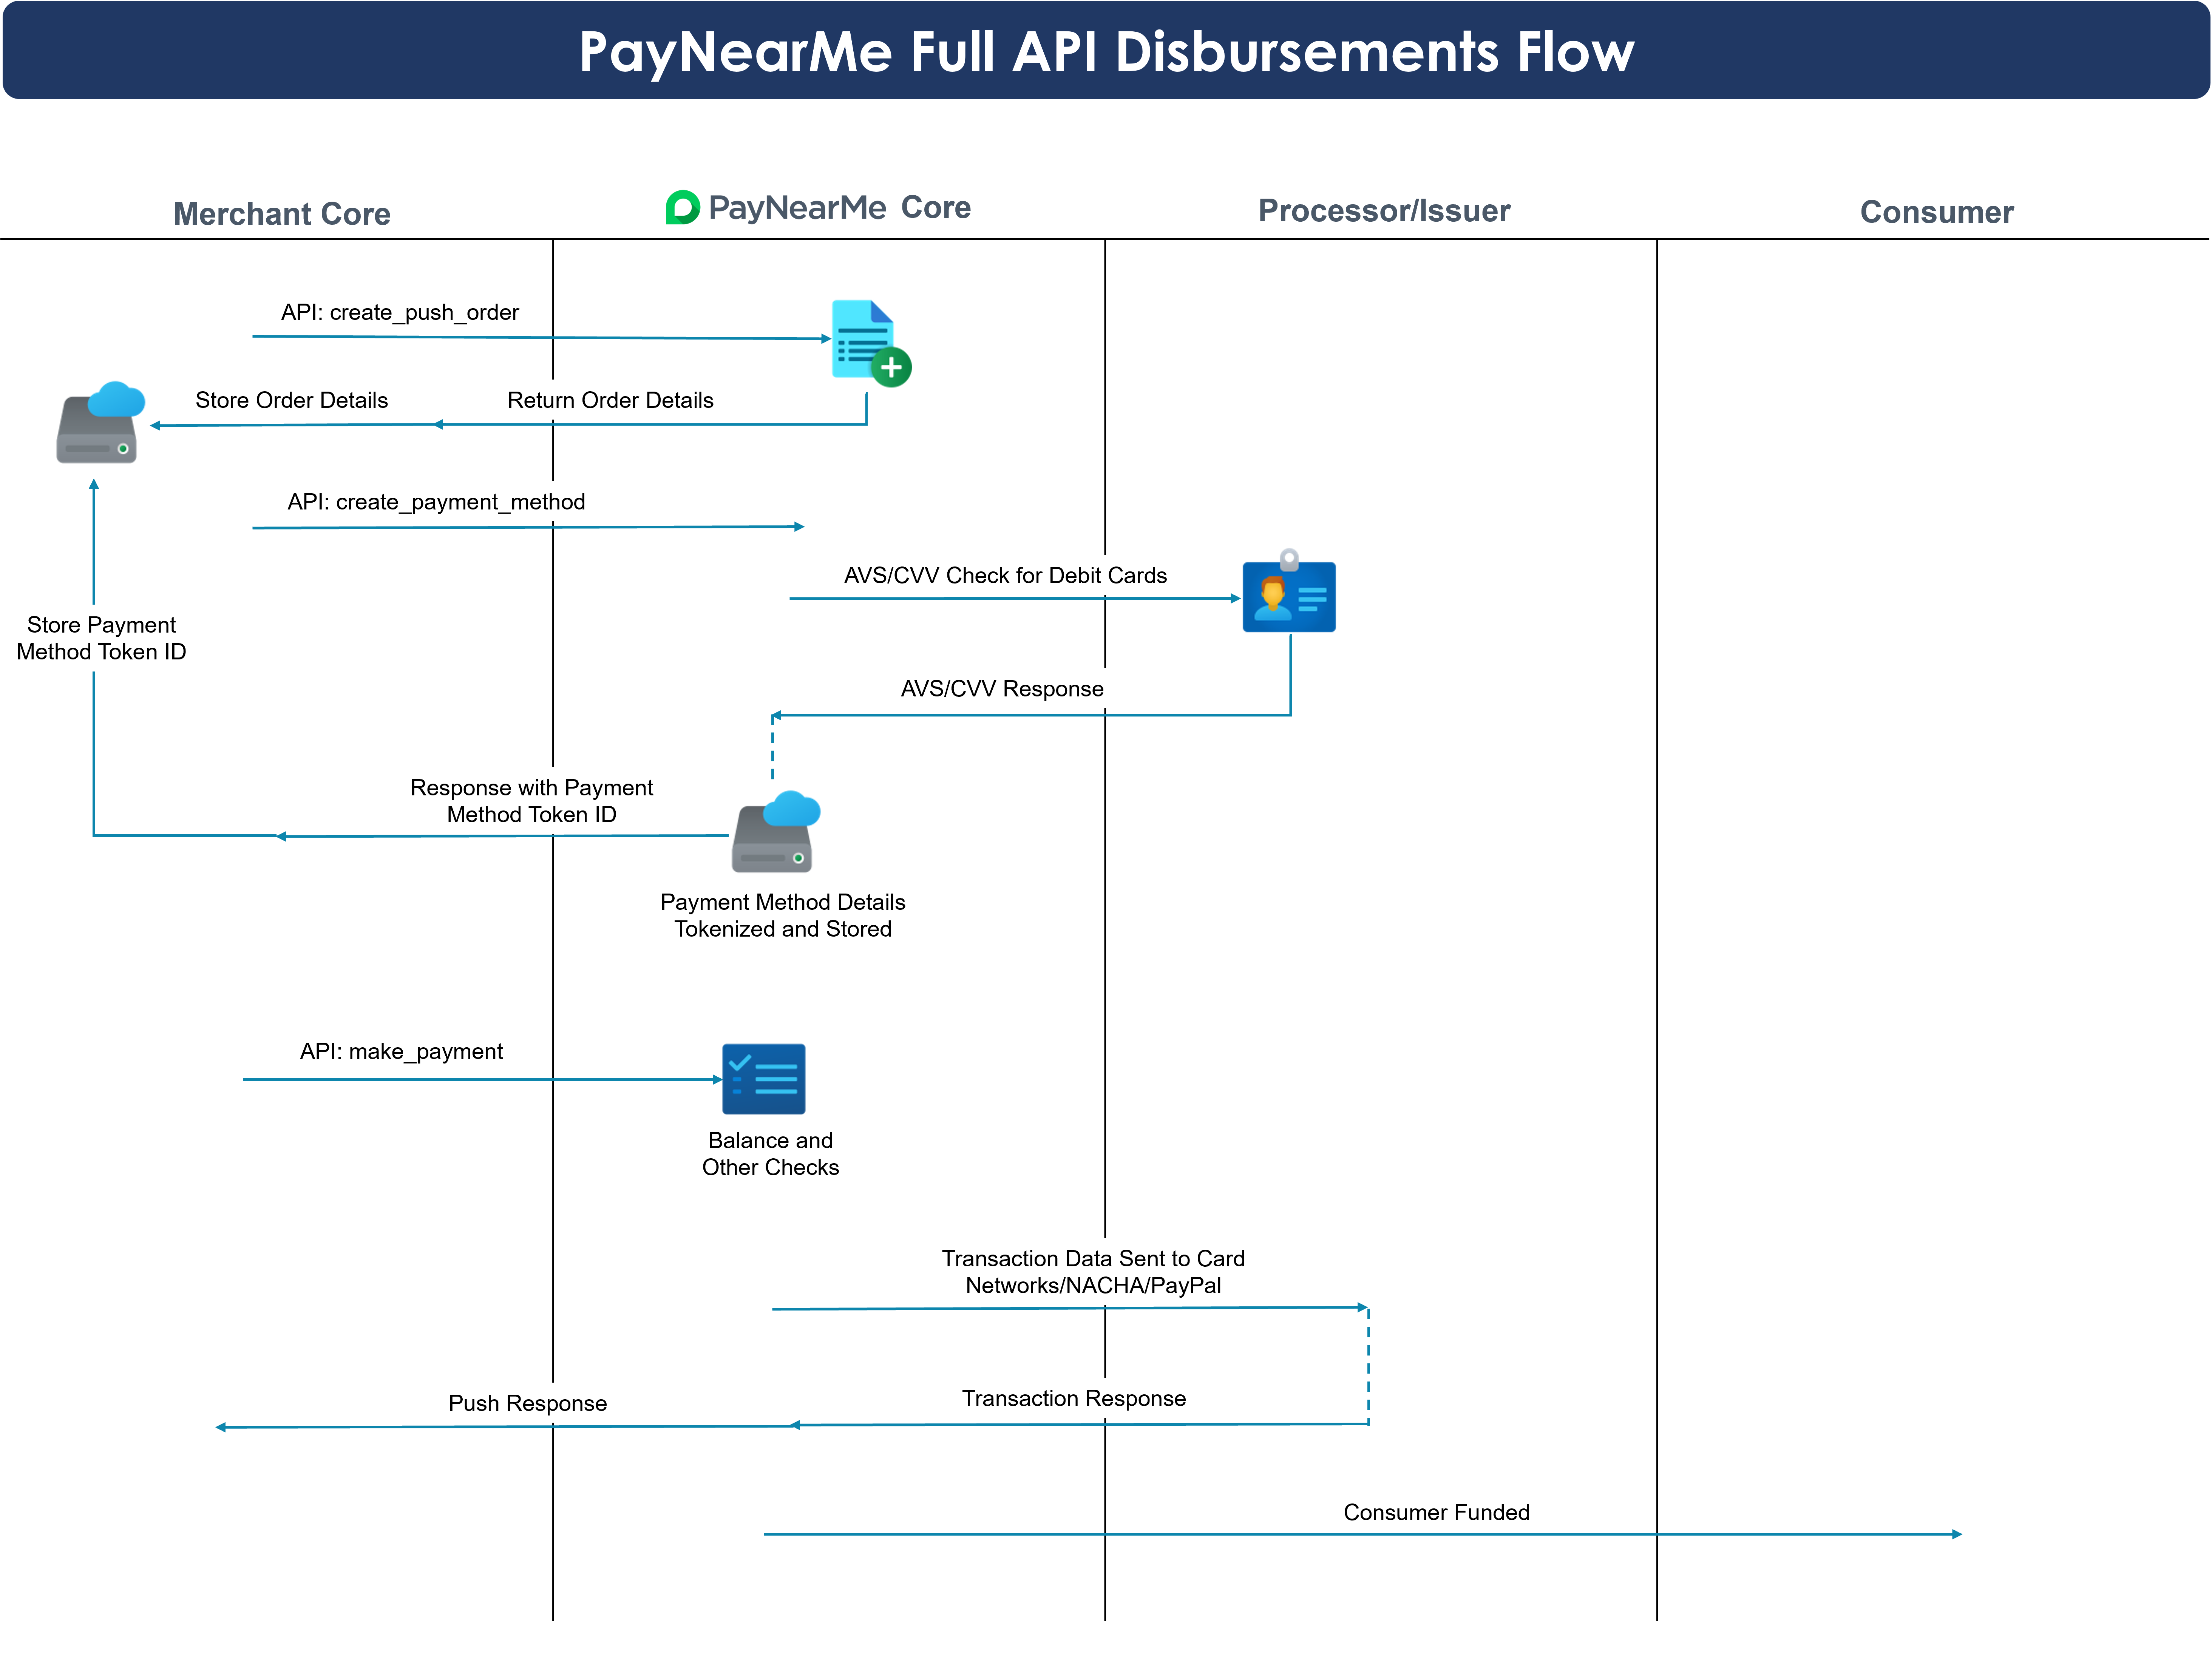Select the Processor/Issuer column heading
2212x1664 pixels.
[1384, 211]
